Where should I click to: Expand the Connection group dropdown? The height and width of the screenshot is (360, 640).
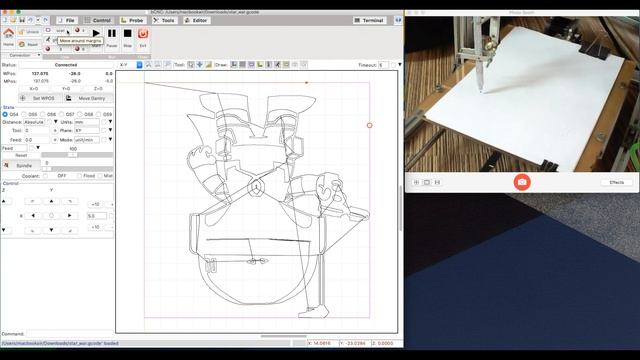[39, 55]
